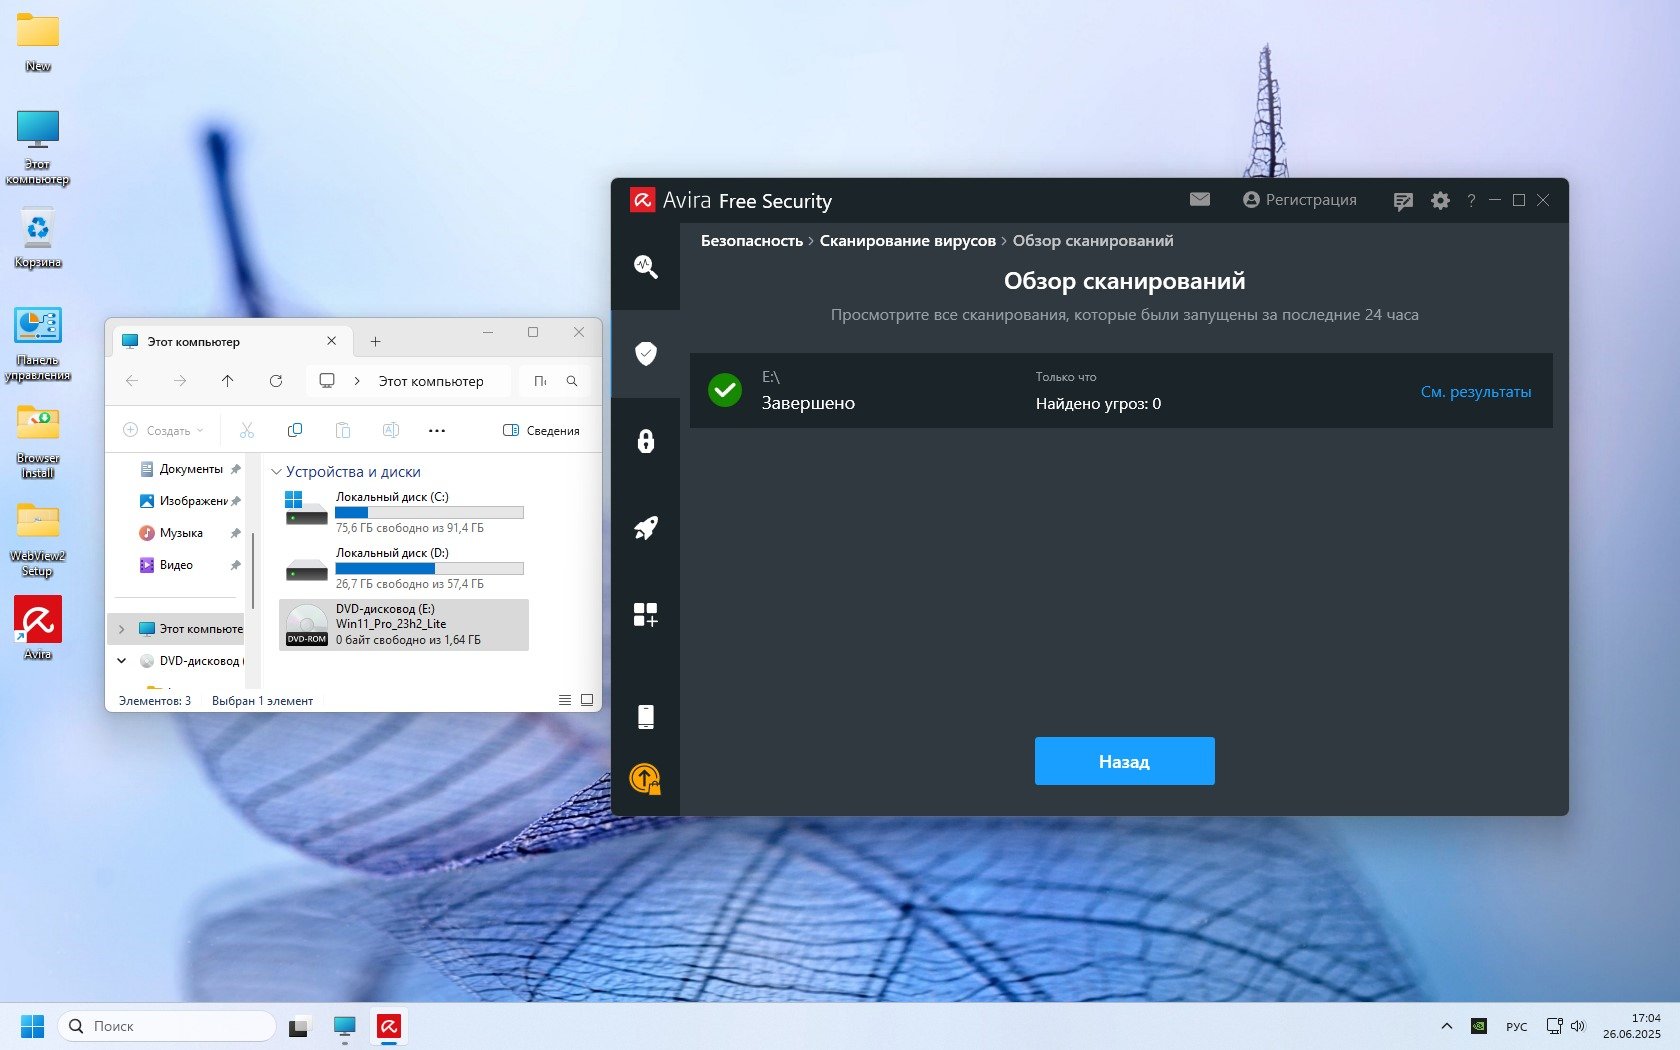
Task: Open the Performance rocket sidebar icon
Action: (x=645, y=528)
